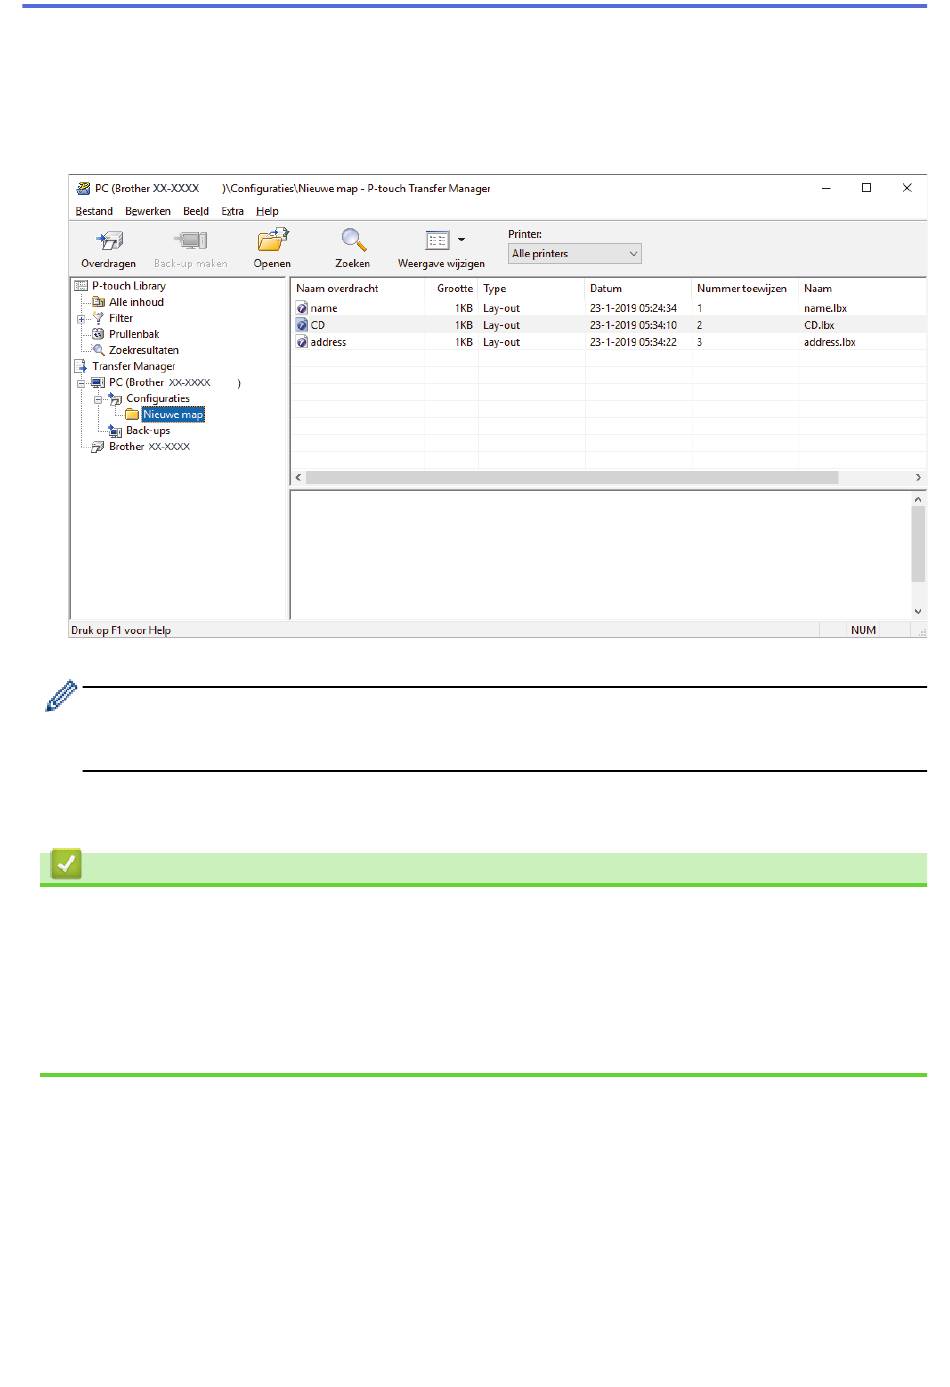Select the Nieuwe map folder
The image size is (950, 1387).
[173, 414]
